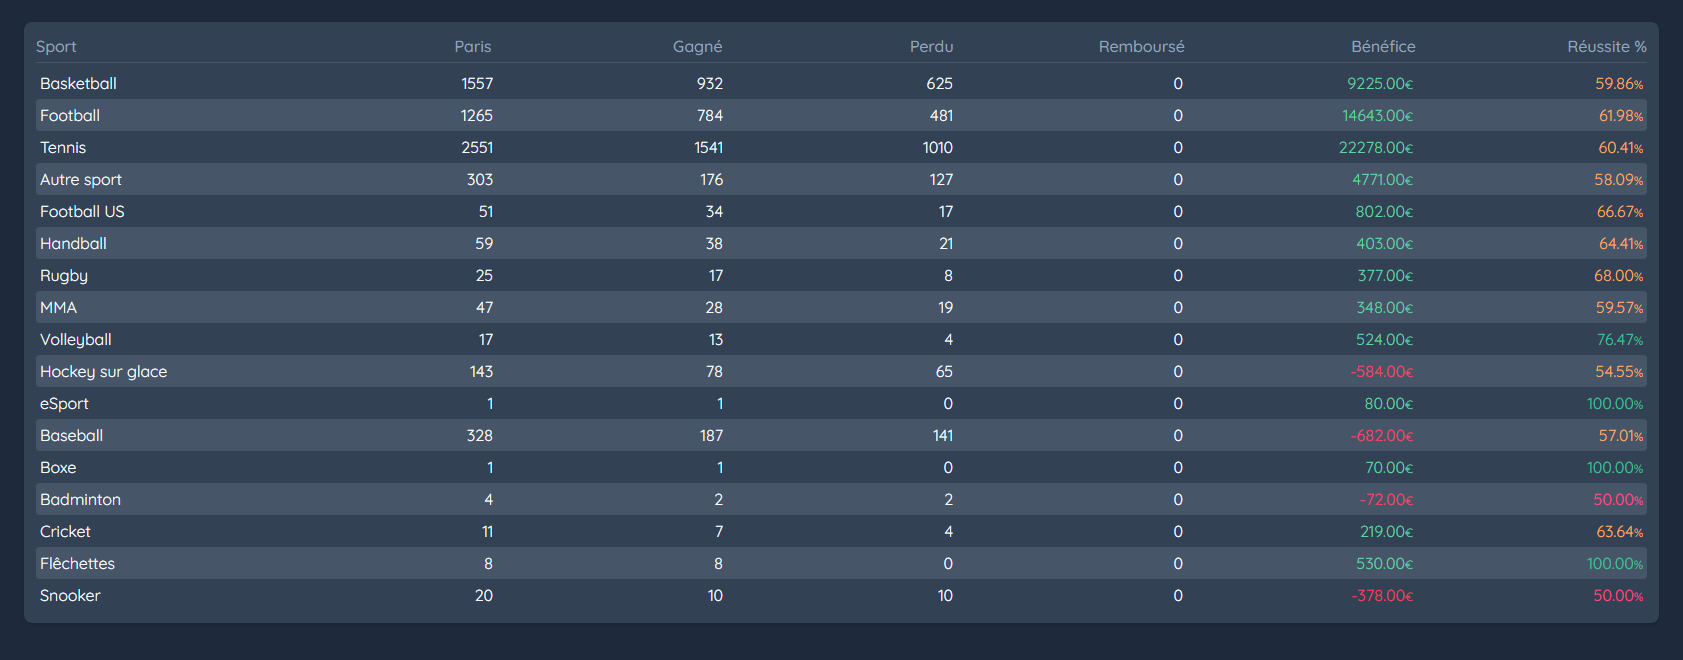Screen dimensions: 1683x660
Task: Click the eSport row label
Action: click(x=64, y=404)
